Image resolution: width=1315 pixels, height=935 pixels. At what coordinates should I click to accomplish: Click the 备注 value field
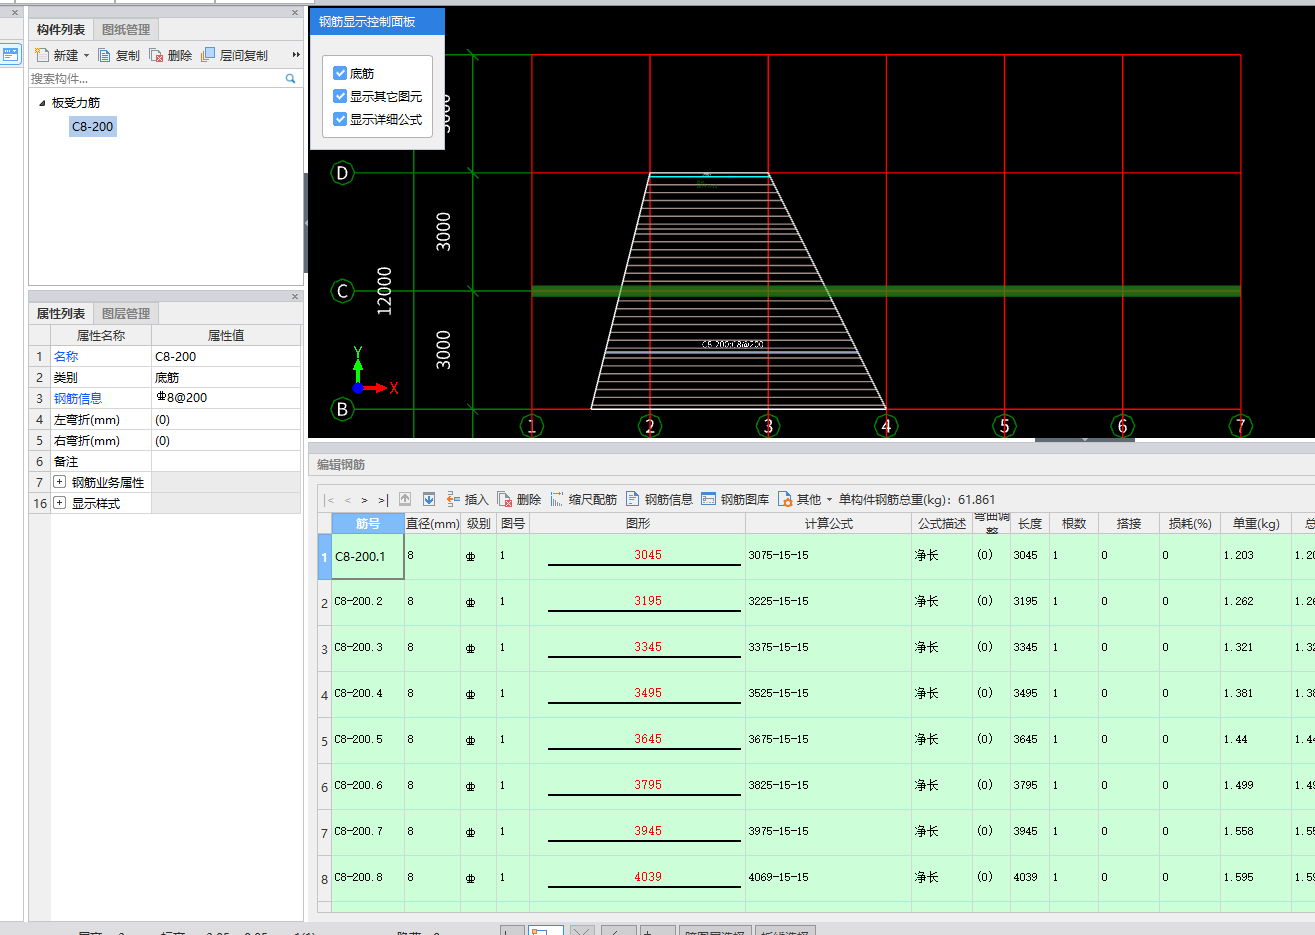pyautogui.click(x=226, y=462)
